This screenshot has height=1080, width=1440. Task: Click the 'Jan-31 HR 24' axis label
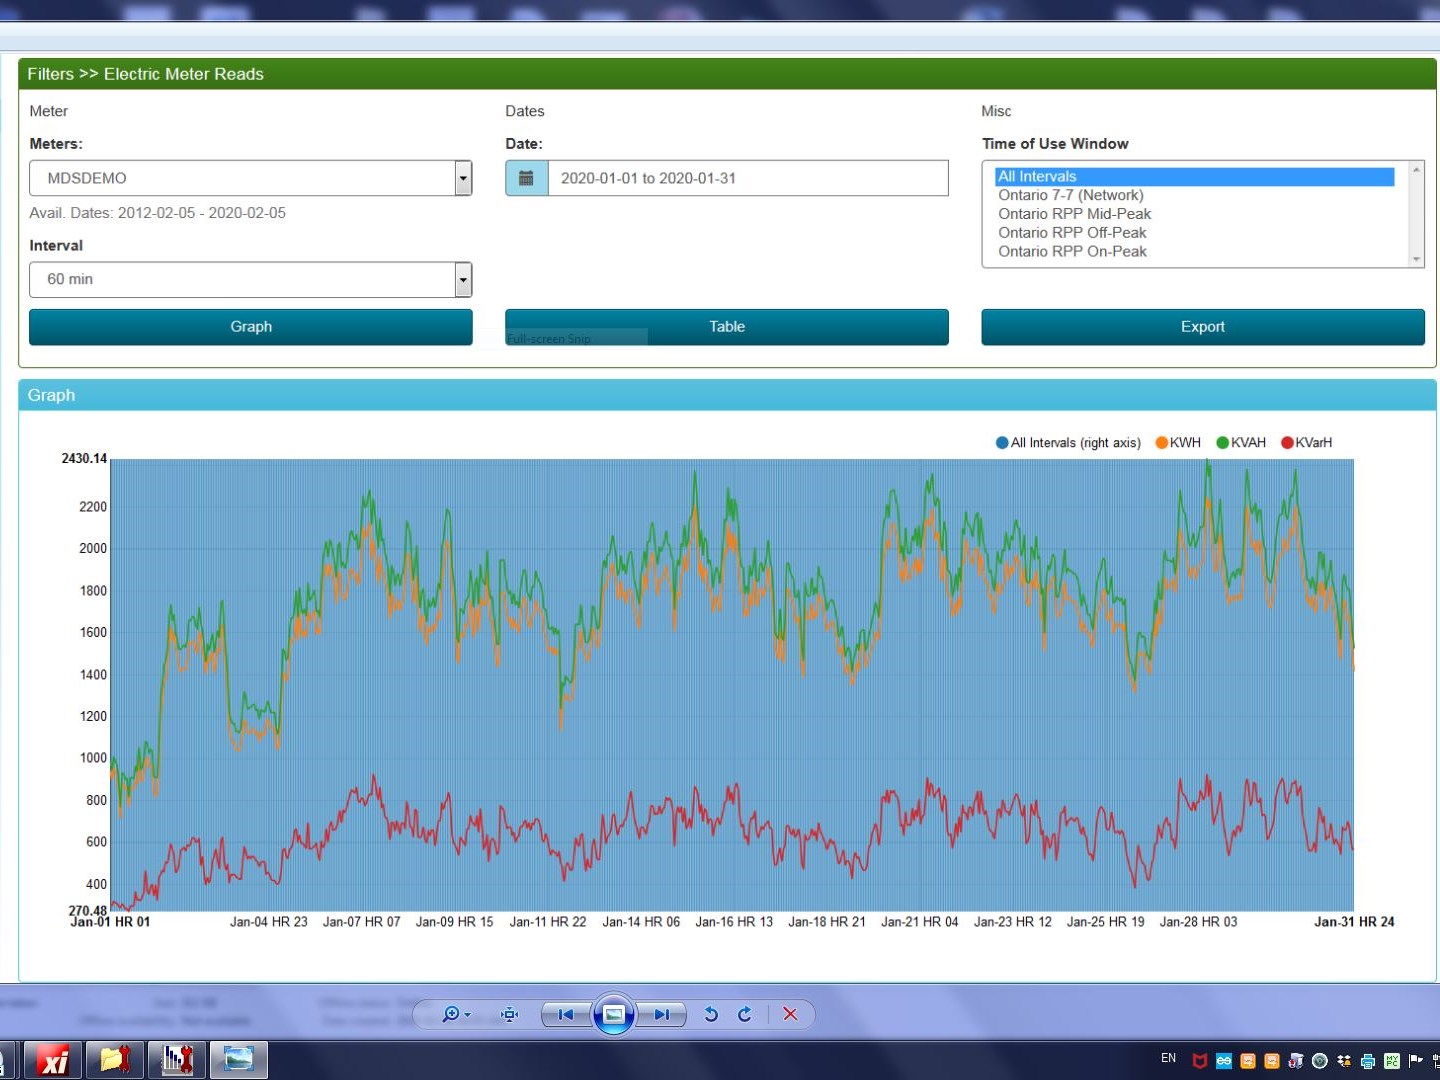pyautogui.click(x=1354, y=922)
